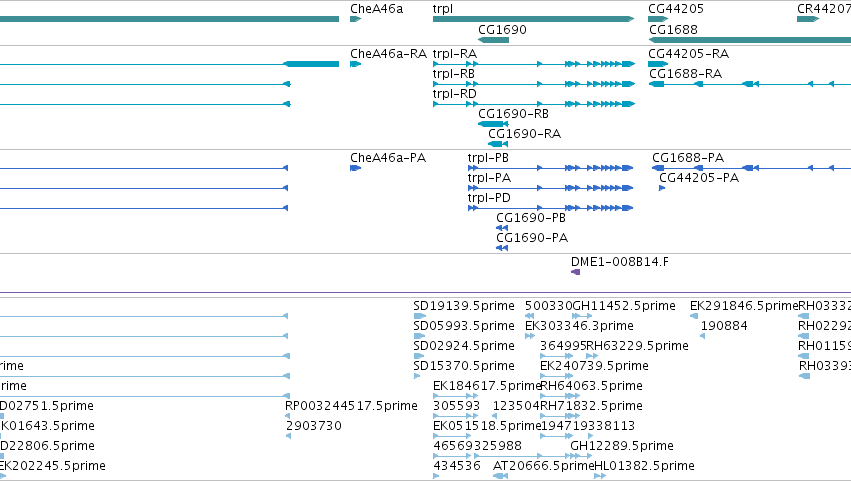The image size is (851, 481).
Task: Select transcript trpl-RD label
Action: (454, 94)
